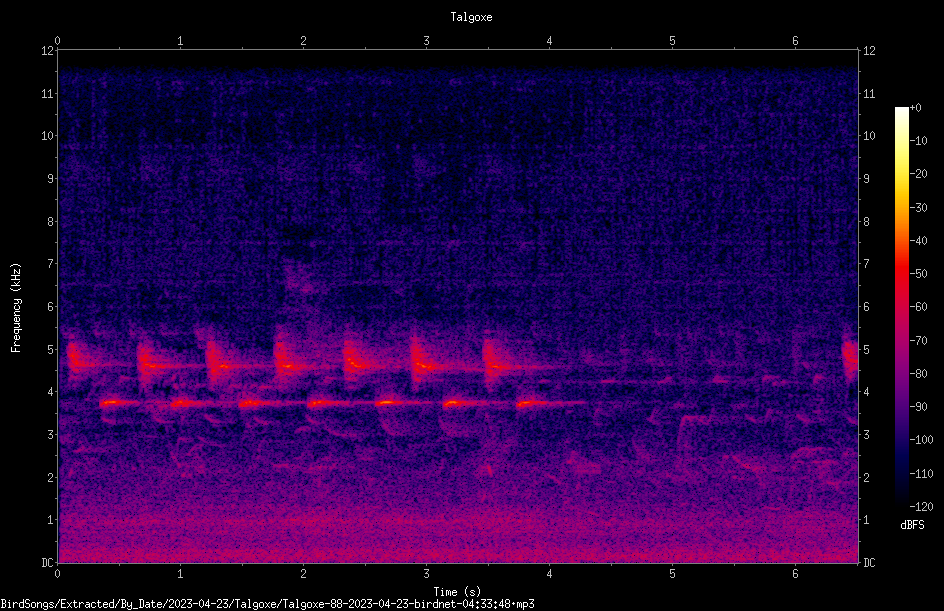Click the DC label on the left frequency axis
The image size is (944, 611).
[x=47, y=562]
